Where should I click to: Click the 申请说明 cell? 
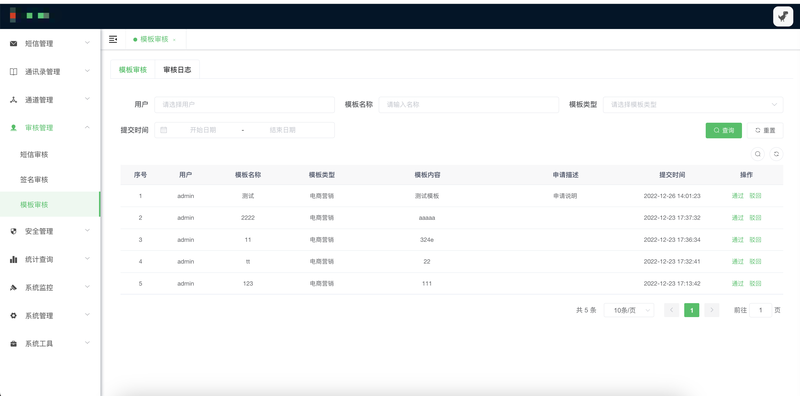565,196
